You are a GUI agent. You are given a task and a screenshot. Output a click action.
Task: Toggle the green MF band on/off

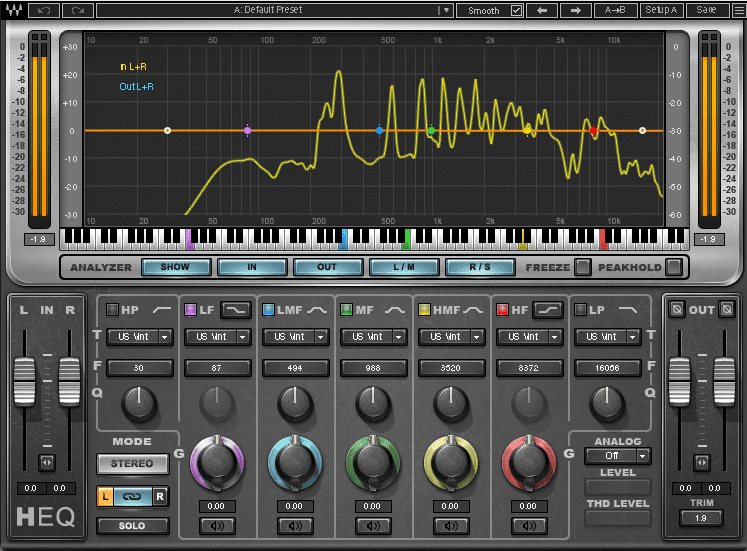[346, 310]
